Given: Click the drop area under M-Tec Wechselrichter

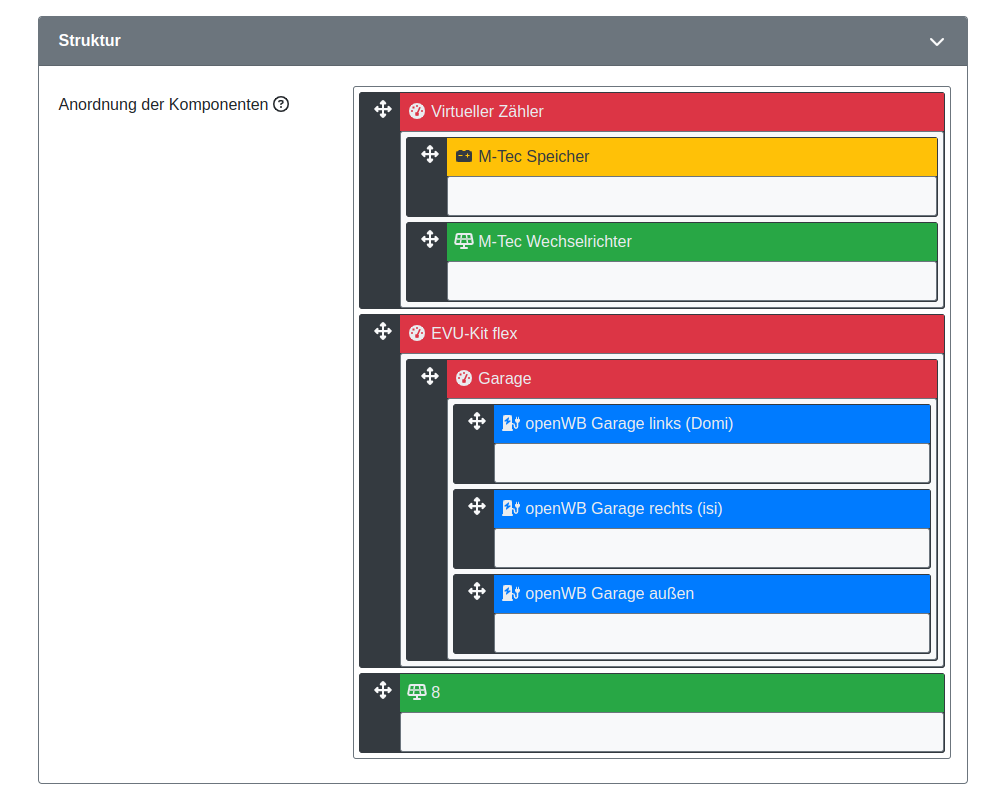Looking at the screenshot, I should [692, 281].
